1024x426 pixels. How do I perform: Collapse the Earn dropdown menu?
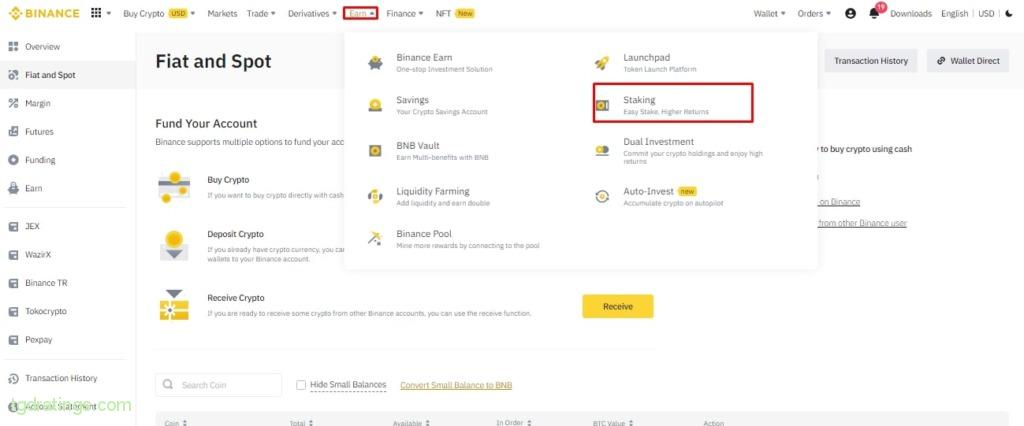click(x=360, y=13)
